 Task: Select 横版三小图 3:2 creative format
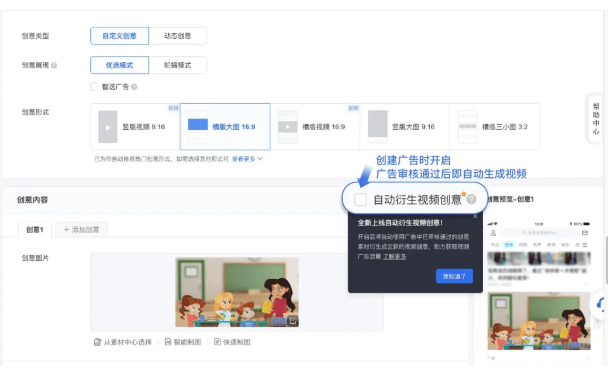[x=495, y=127]
